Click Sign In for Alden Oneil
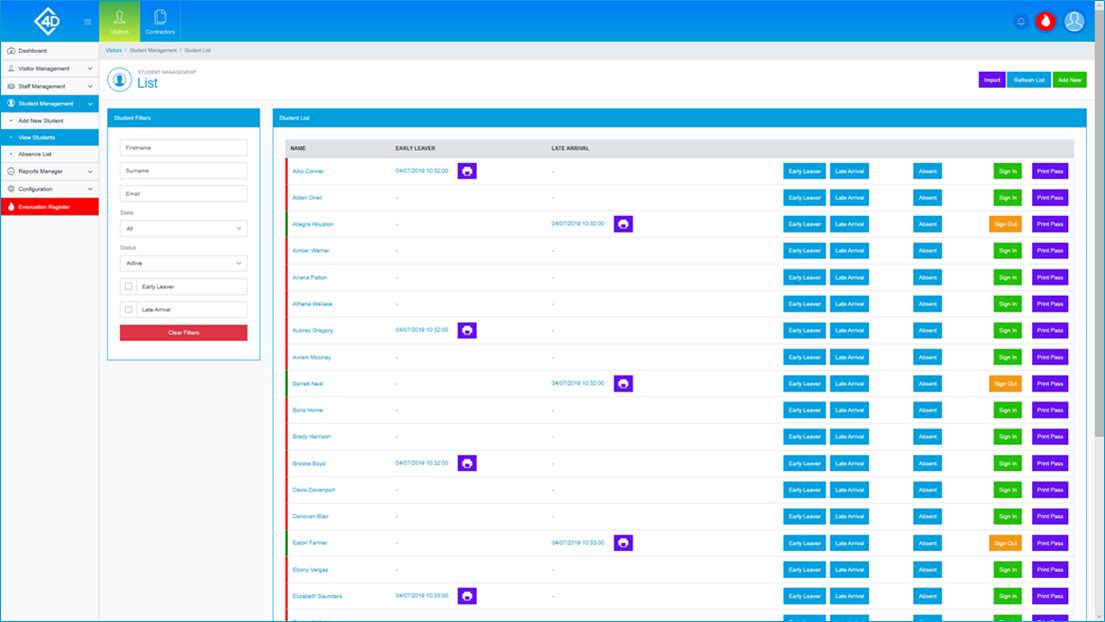1105x622 pixels. (1007, 198)
